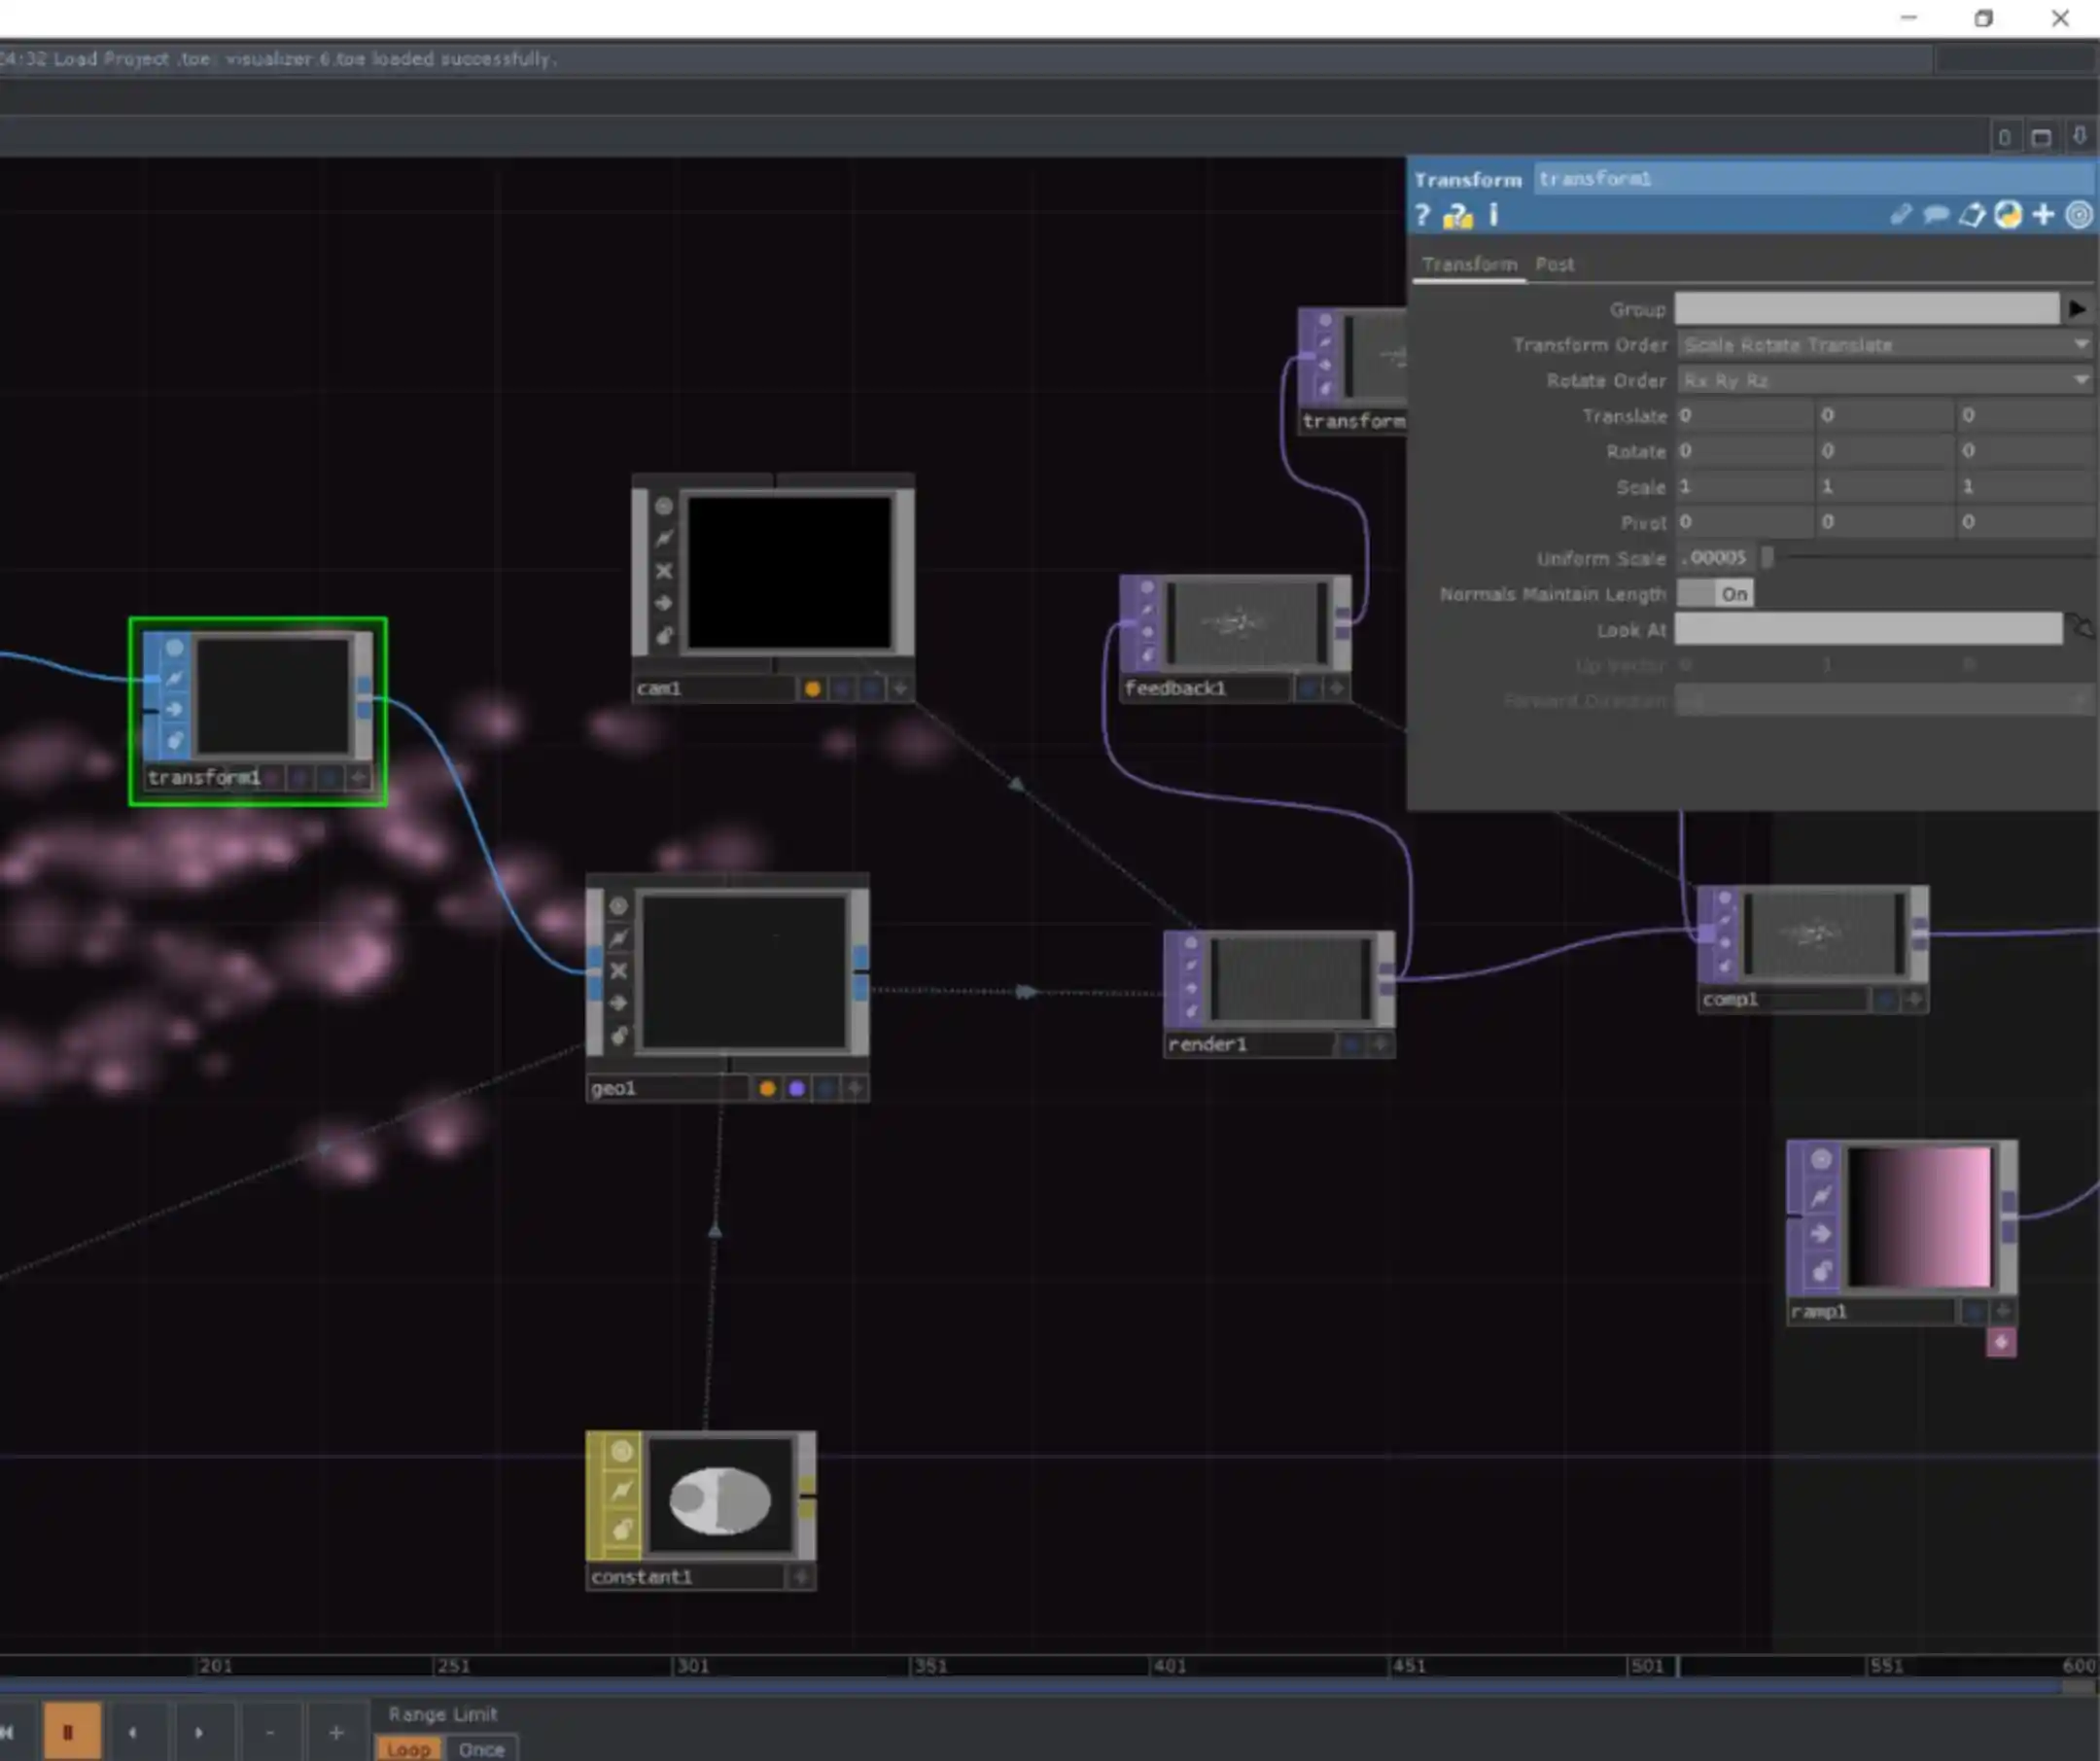This screenshot has width=2100, height=1761.
Task: Click the bypass X icon on geo1 node
Action: 618,970
